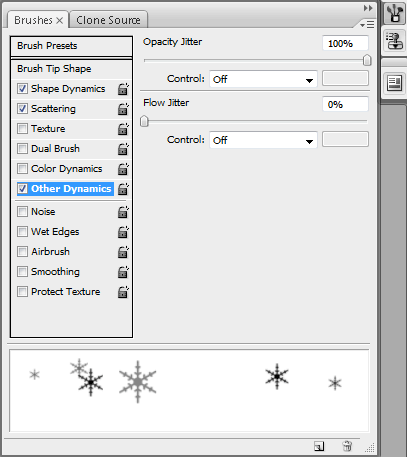Open the Flow Jitter Control dropdown

point(263,140)
